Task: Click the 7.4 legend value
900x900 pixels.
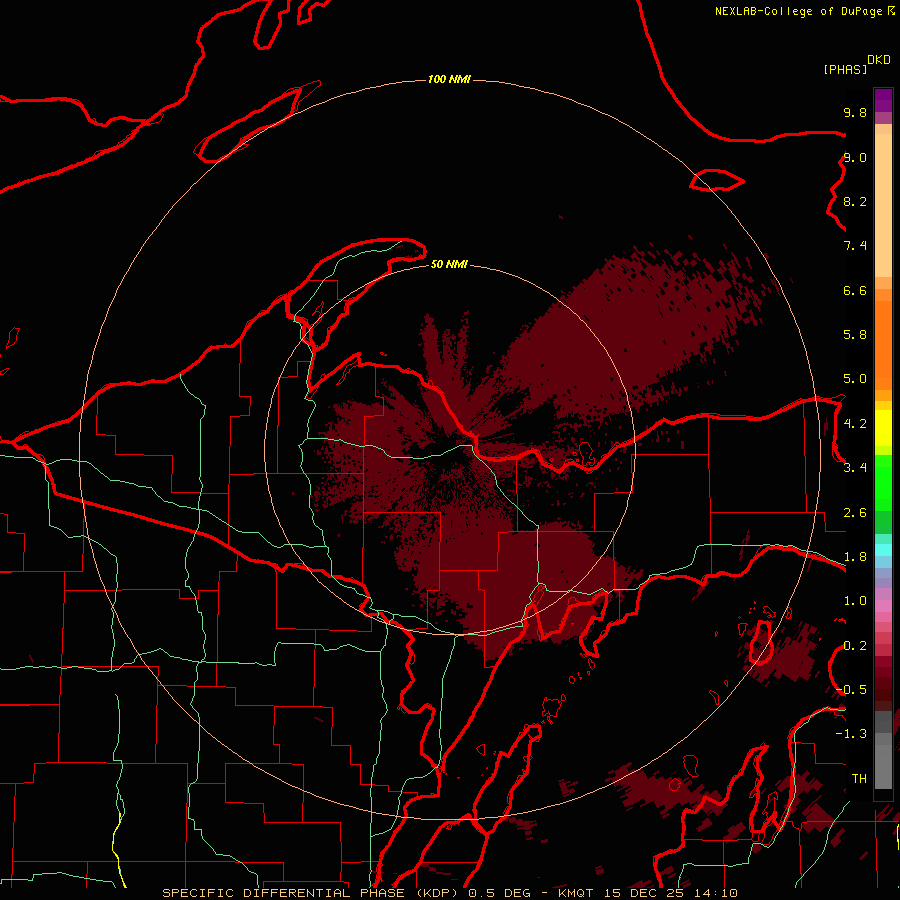Action: (855, 246)
